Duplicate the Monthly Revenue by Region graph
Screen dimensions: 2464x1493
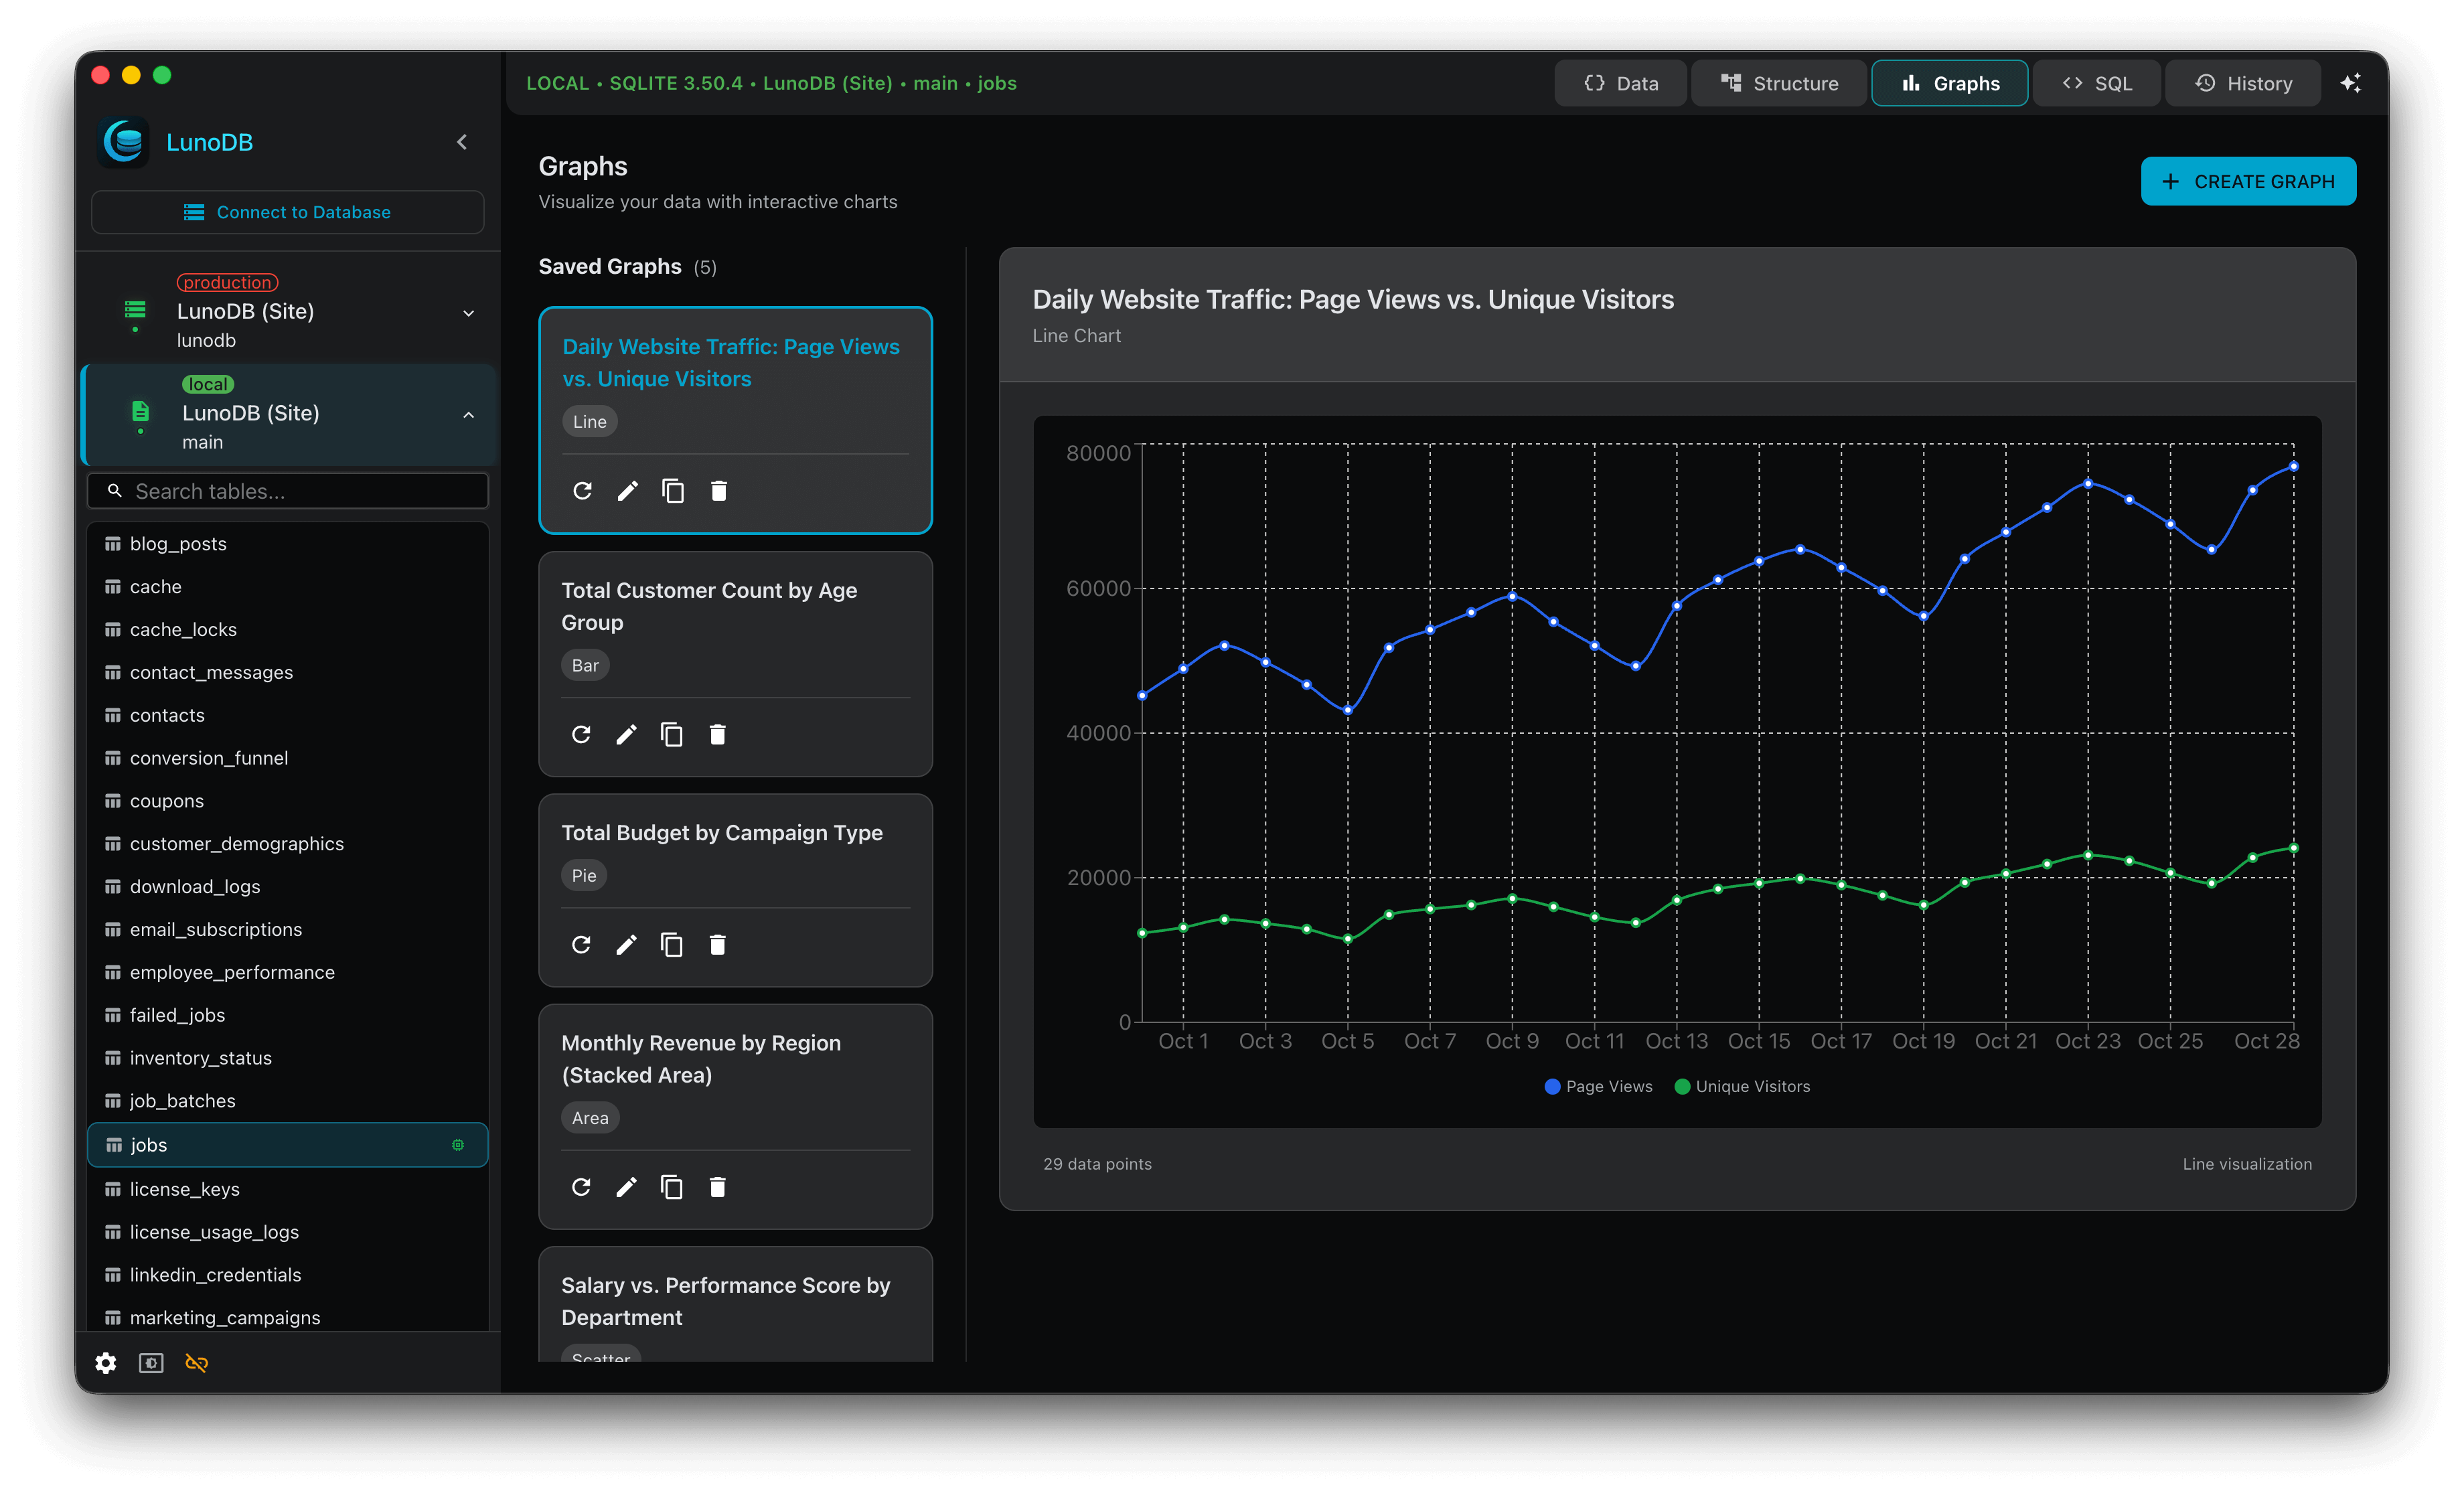tap(672, 1186)
